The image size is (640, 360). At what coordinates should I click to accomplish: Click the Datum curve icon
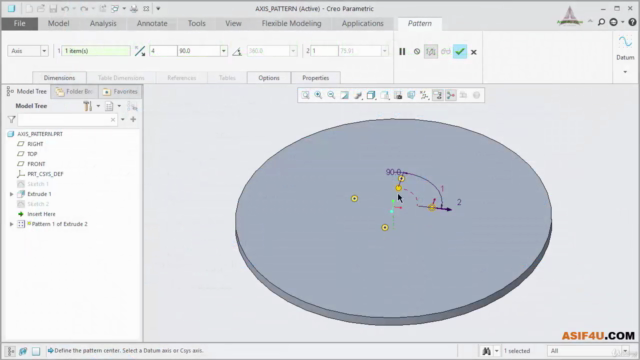point(625,42)
